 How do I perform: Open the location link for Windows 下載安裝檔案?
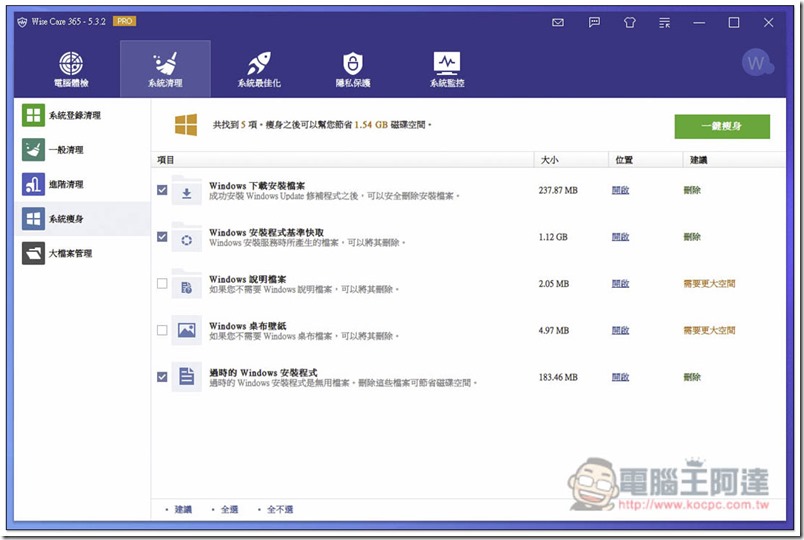(x=620, y=190)
